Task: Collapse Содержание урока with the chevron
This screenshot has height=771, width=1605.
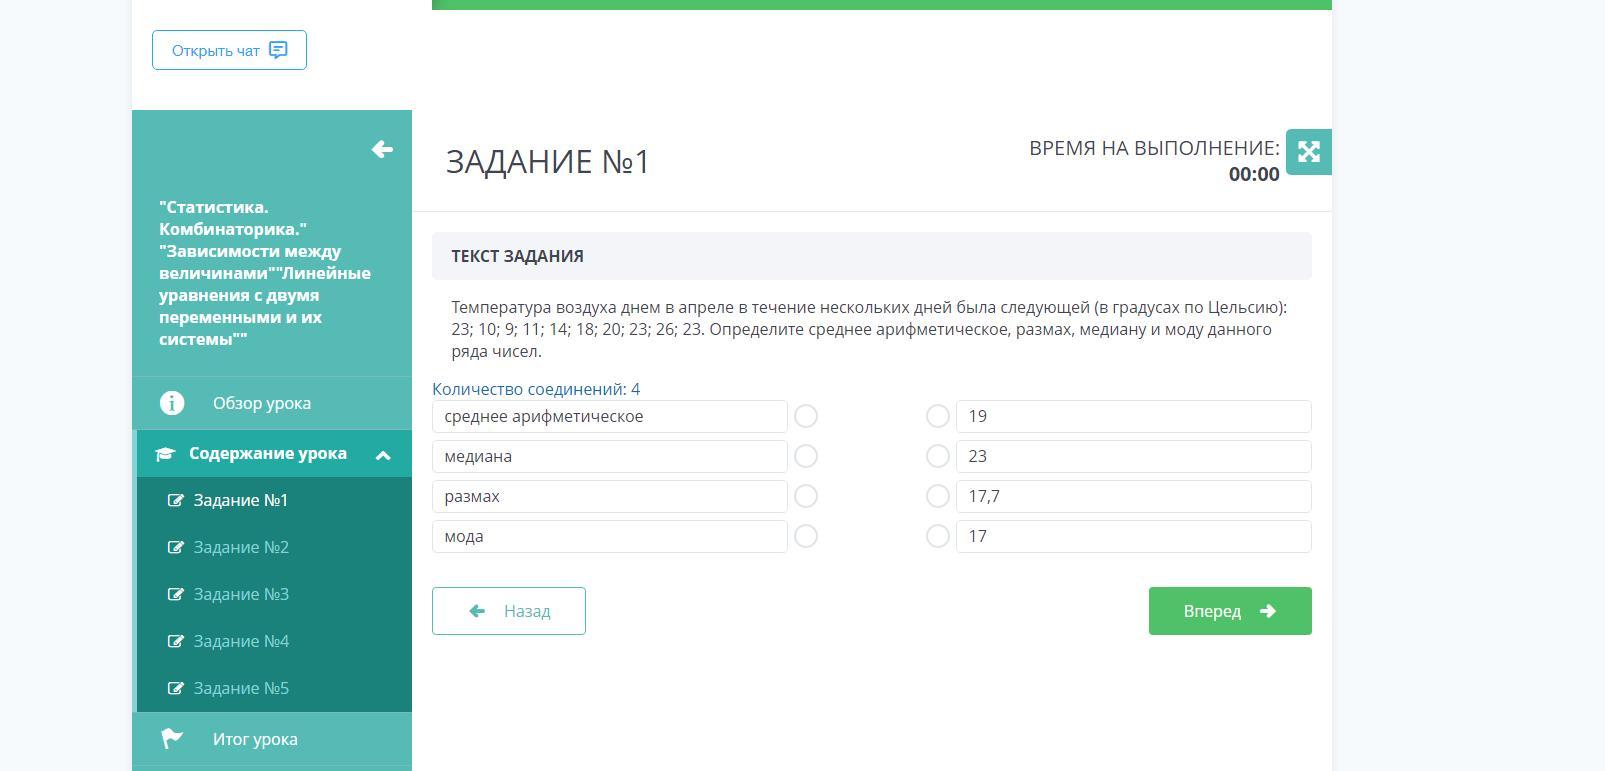Action: pyautogui.click(x=383, y=455)
